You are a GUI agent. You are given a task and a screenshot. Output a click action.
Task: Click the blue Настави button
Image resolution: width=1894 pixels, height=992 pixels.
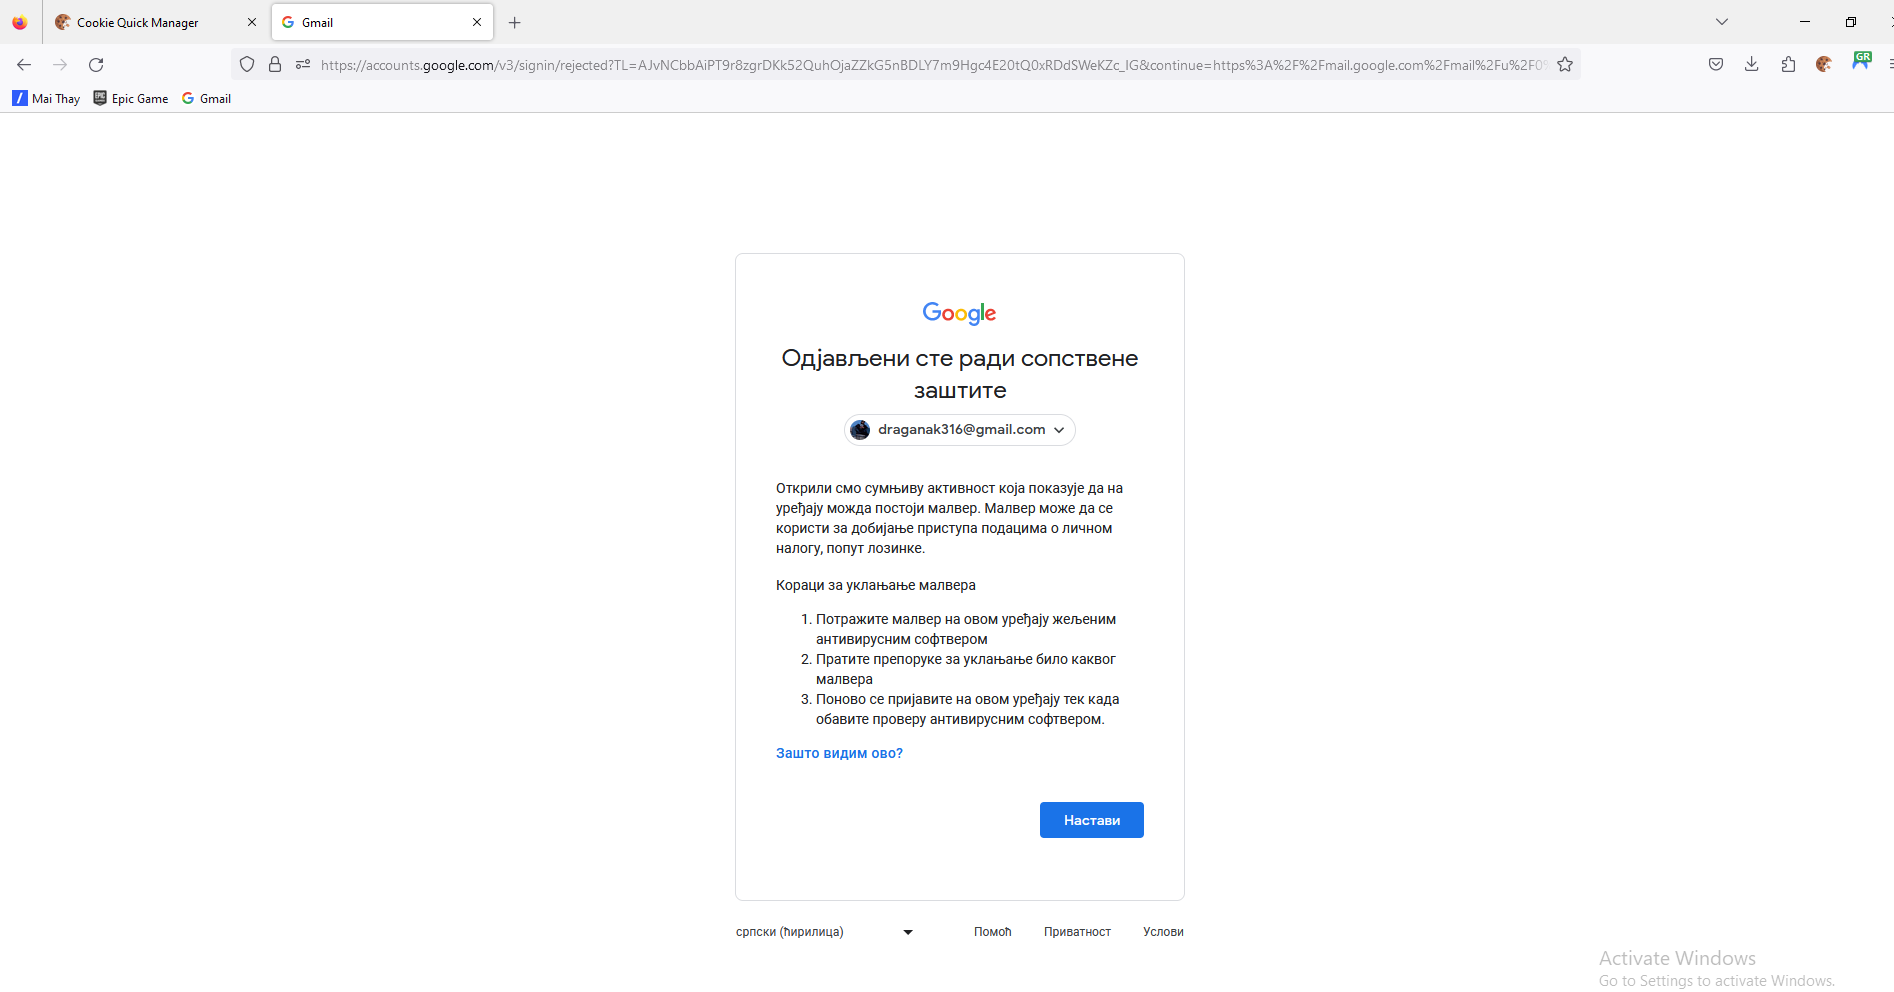[1092, 820]
